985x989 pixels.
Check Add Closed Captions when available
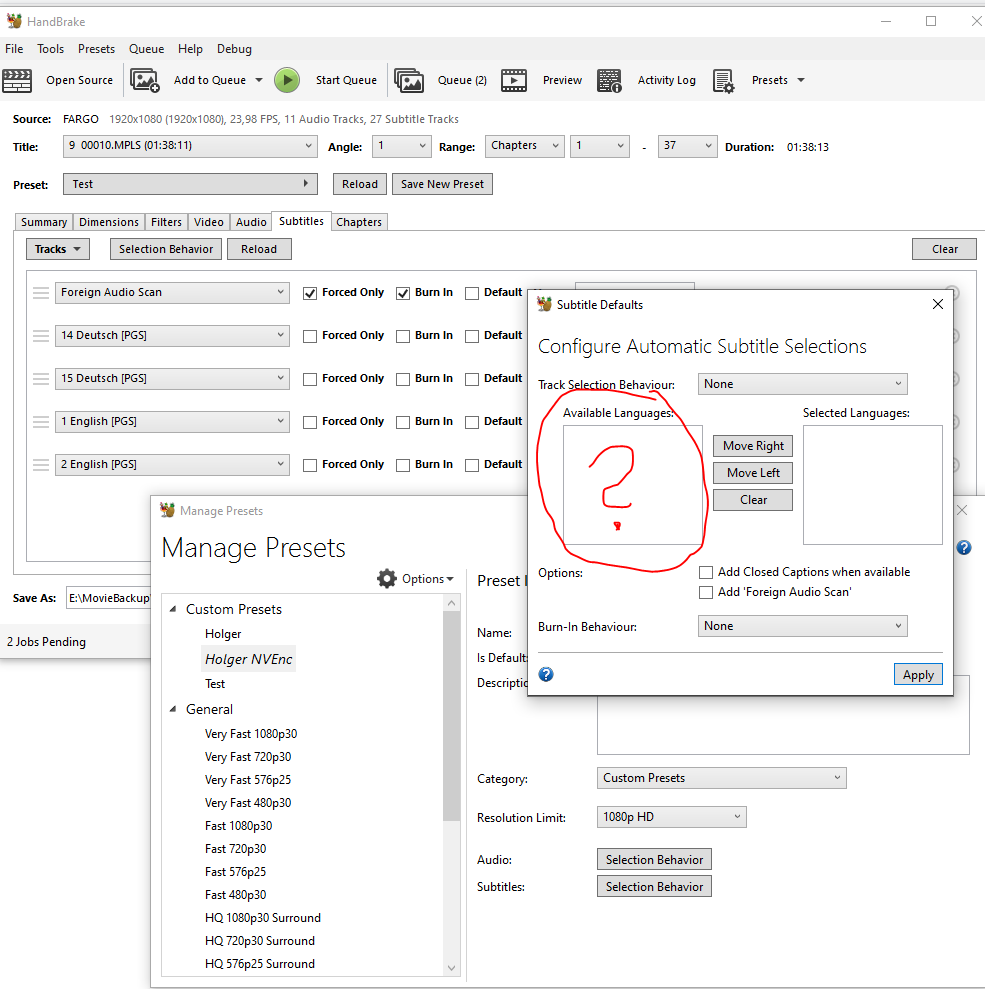coord(707,572)
